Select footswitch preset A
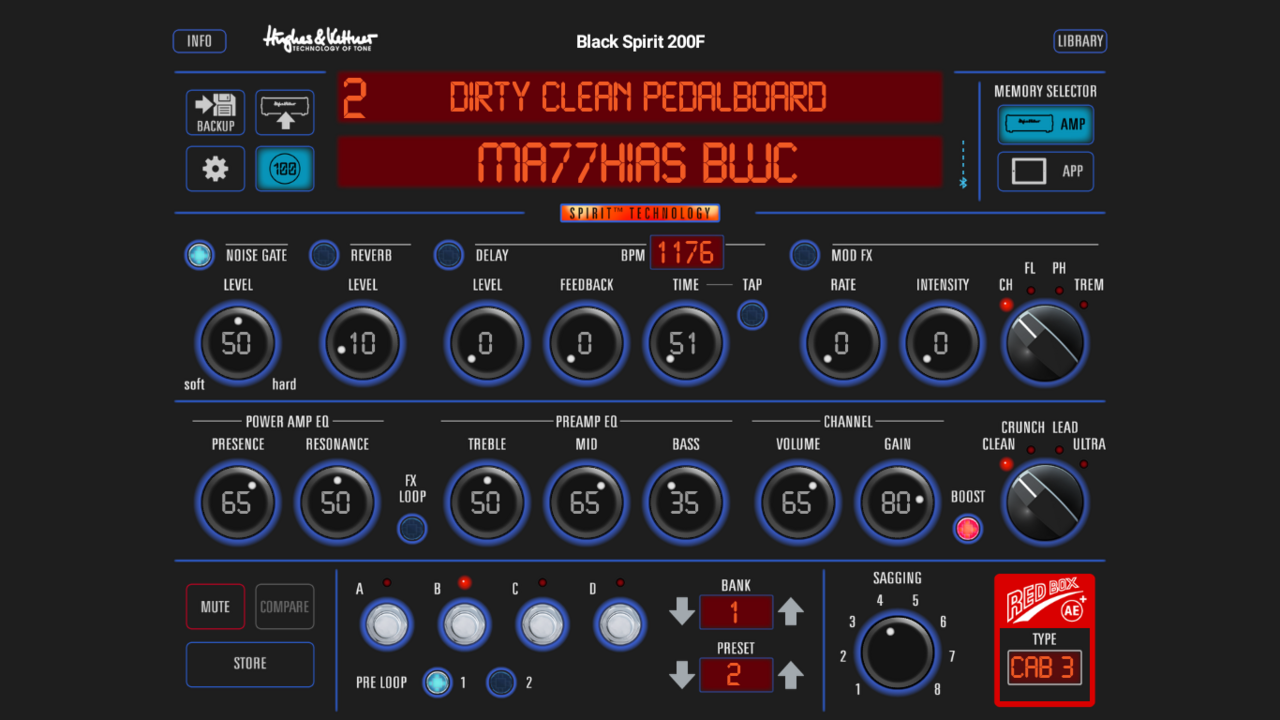The height and width of the screenshot is (720, 1280). click(386, 624)
